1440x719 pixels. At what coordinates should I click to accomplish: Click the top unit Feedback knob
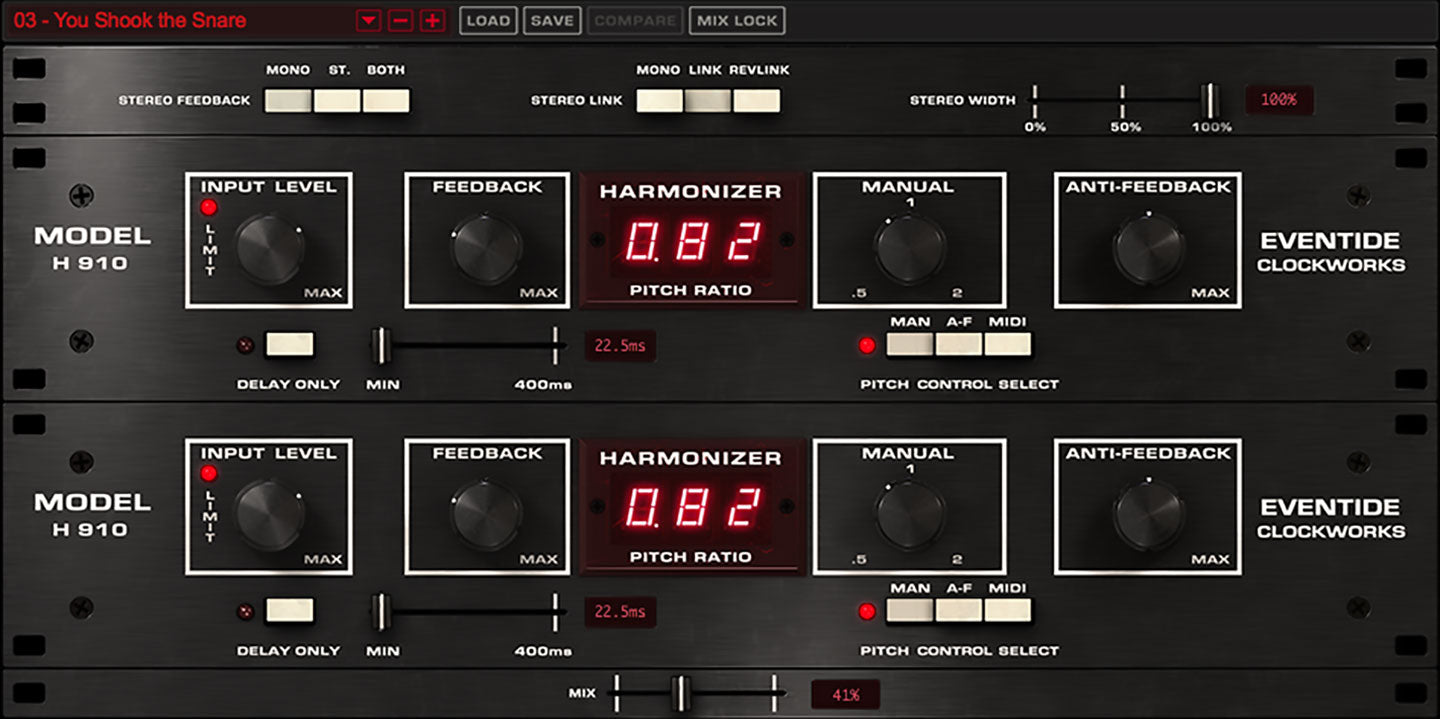(x=487, y=248)
